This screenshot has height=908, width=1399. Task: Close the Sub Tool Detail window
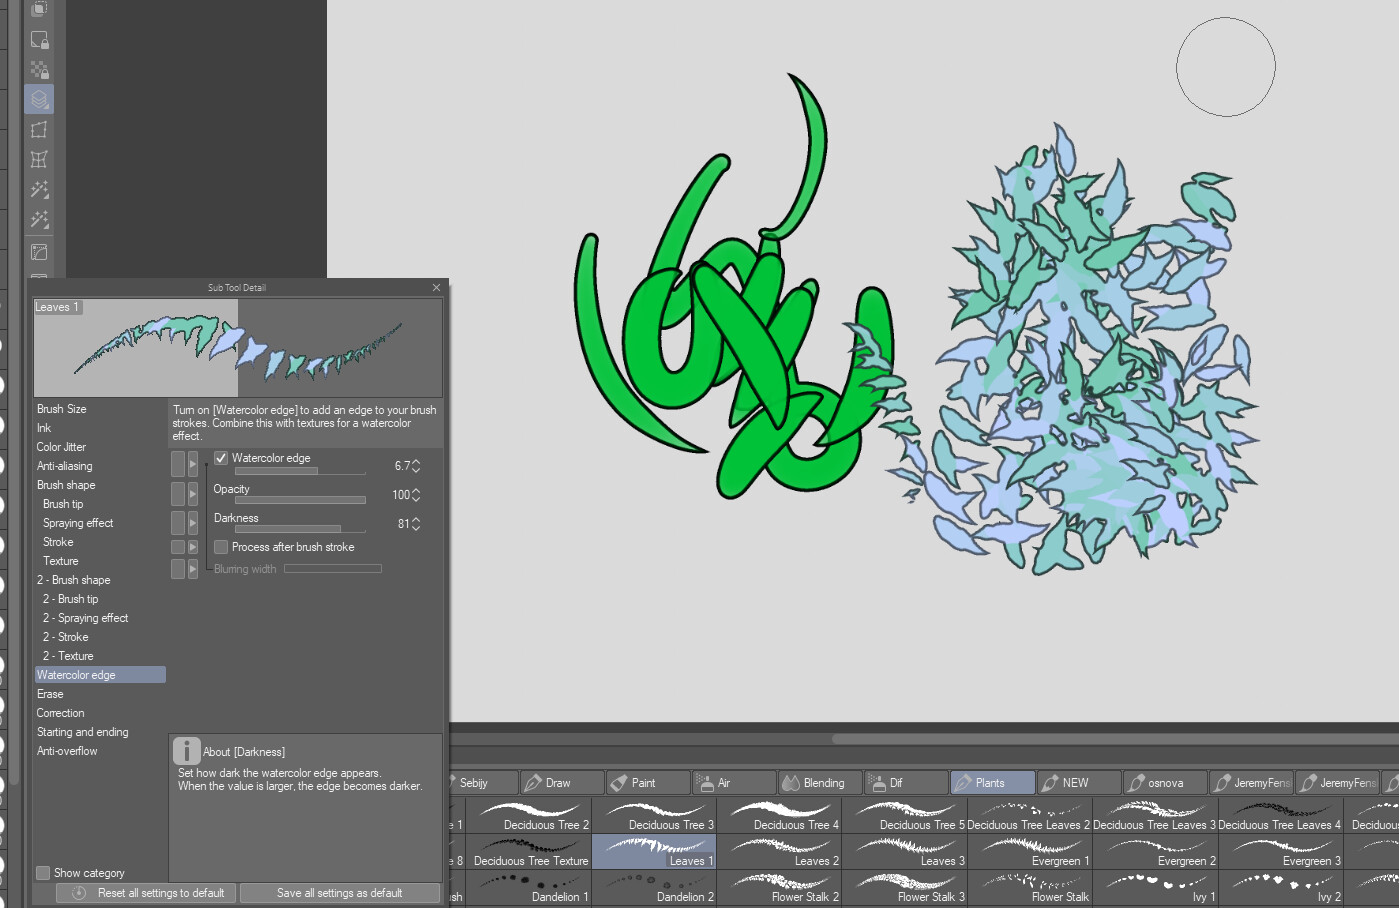coord(436,288)
